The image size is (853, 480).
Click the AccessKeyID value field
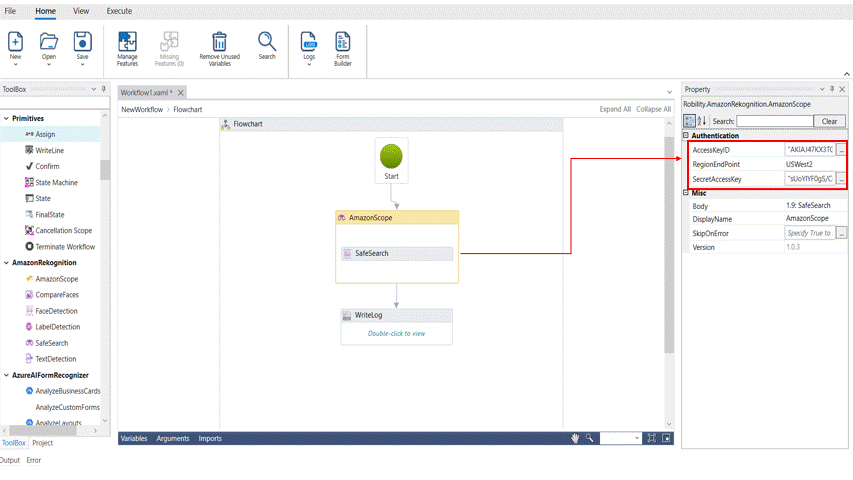tap(810, 149)
